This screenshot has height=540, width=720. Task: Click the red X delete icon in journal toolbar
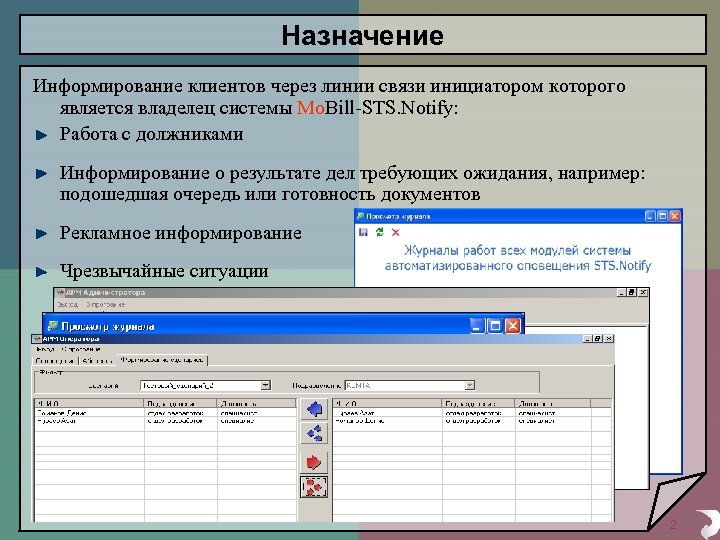coord(395,233)
